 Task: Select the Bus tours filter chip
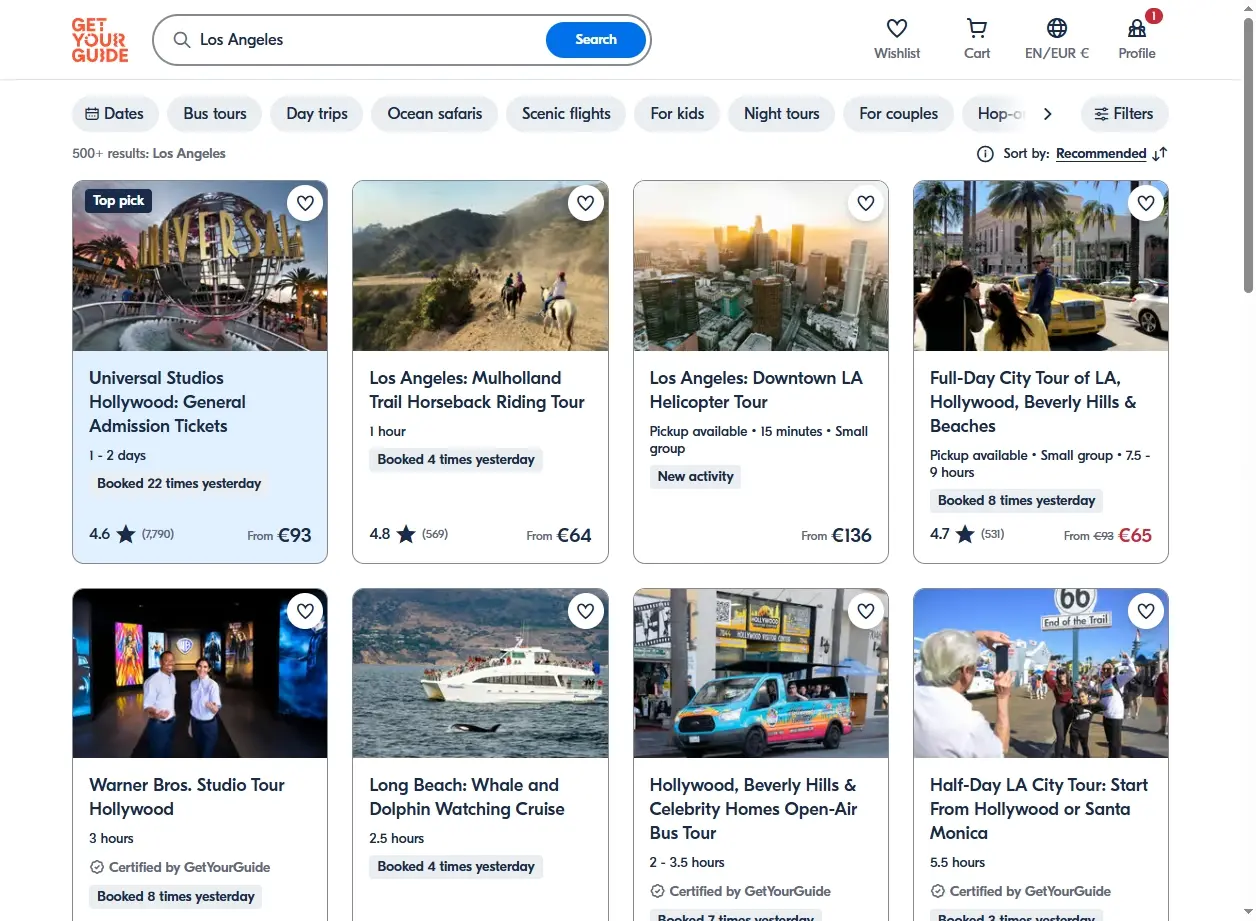point(215,114)
